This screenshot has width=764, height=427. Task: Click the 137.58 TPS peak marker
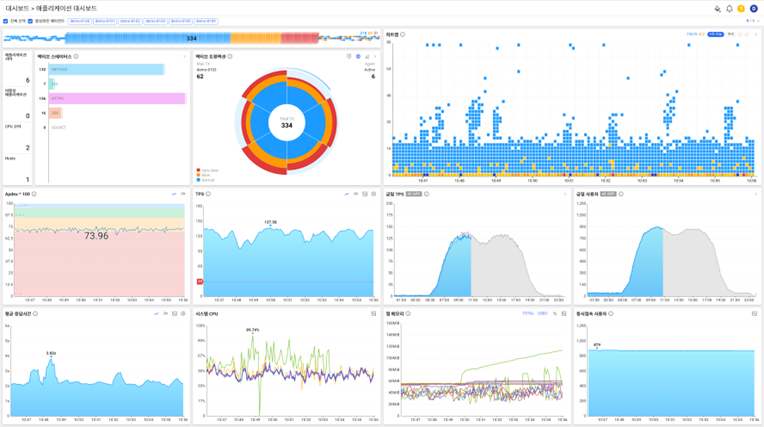[270, 225]
